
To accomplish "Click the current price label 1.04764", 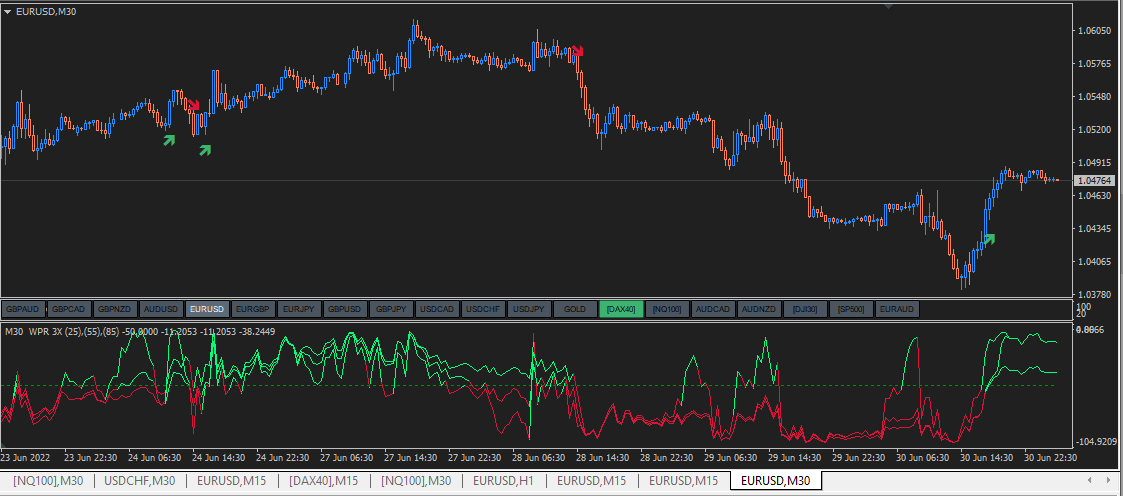I will point(1093,181).
